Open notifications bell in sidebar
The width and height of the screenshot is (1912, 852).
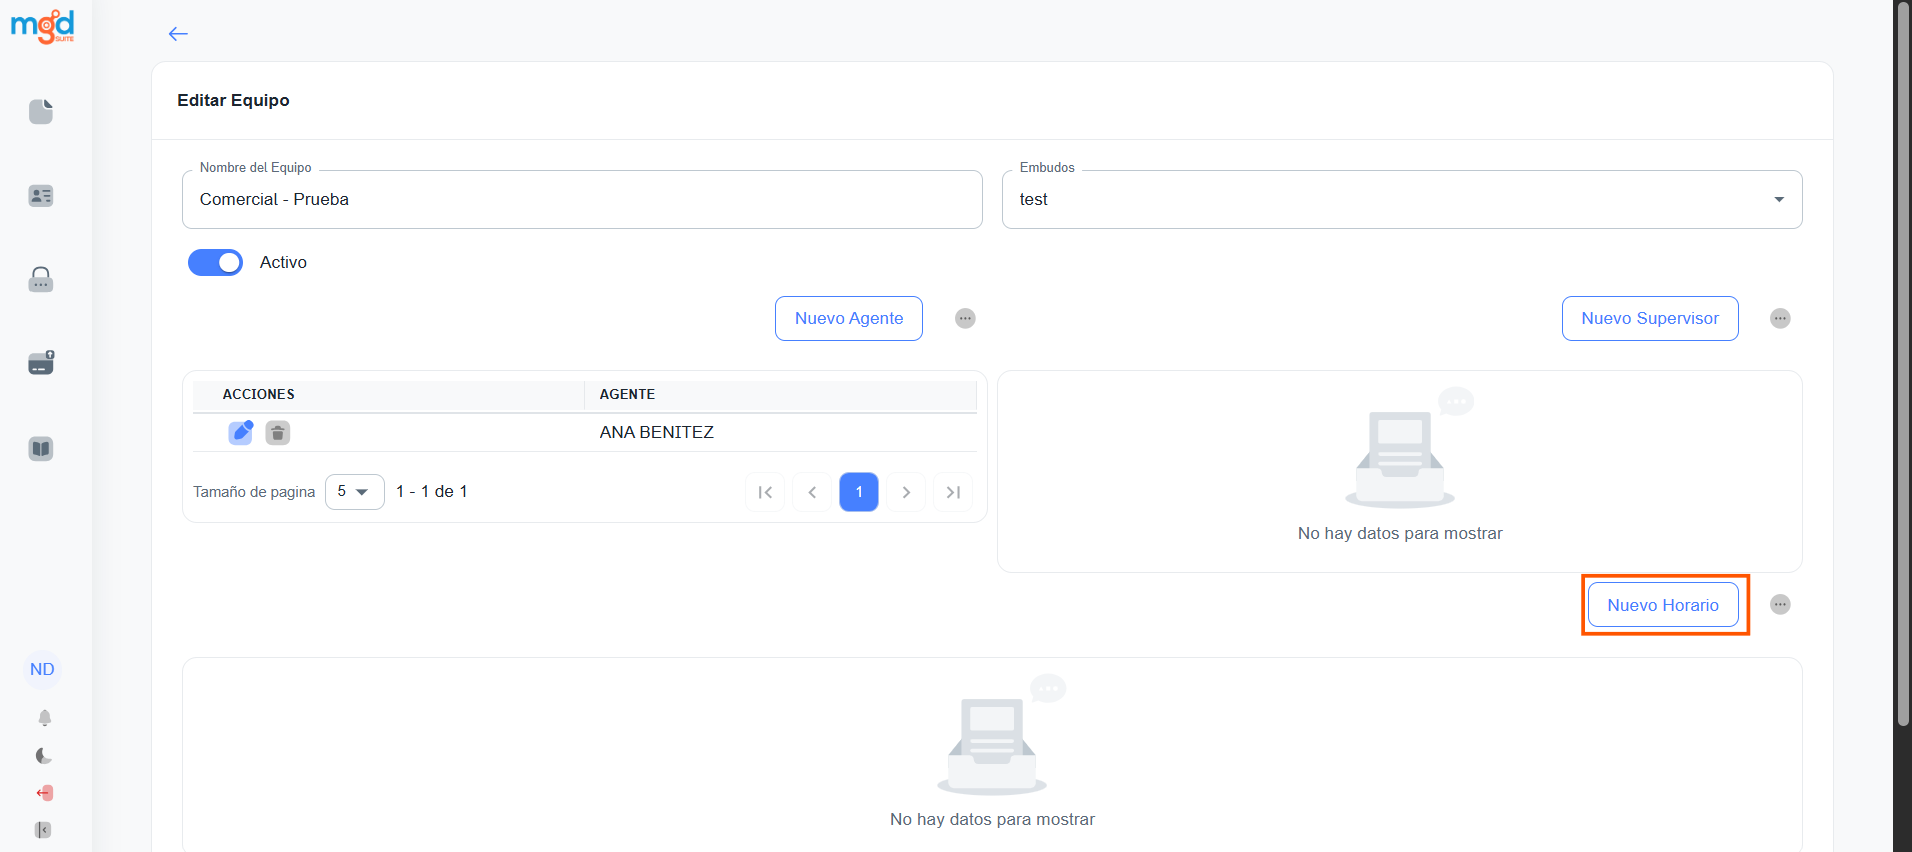(x=44, y=718)
